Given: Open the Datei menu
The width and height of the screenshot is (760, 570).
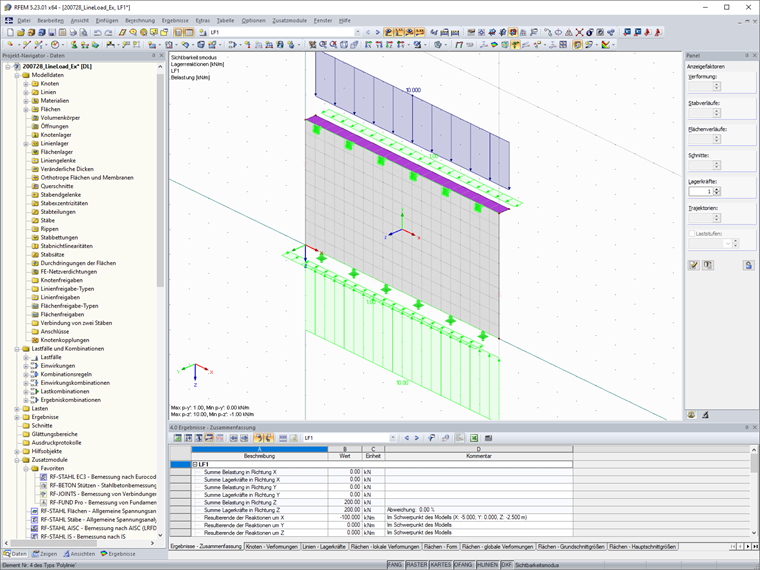Looking at the screenshot, I should point(24,21).
